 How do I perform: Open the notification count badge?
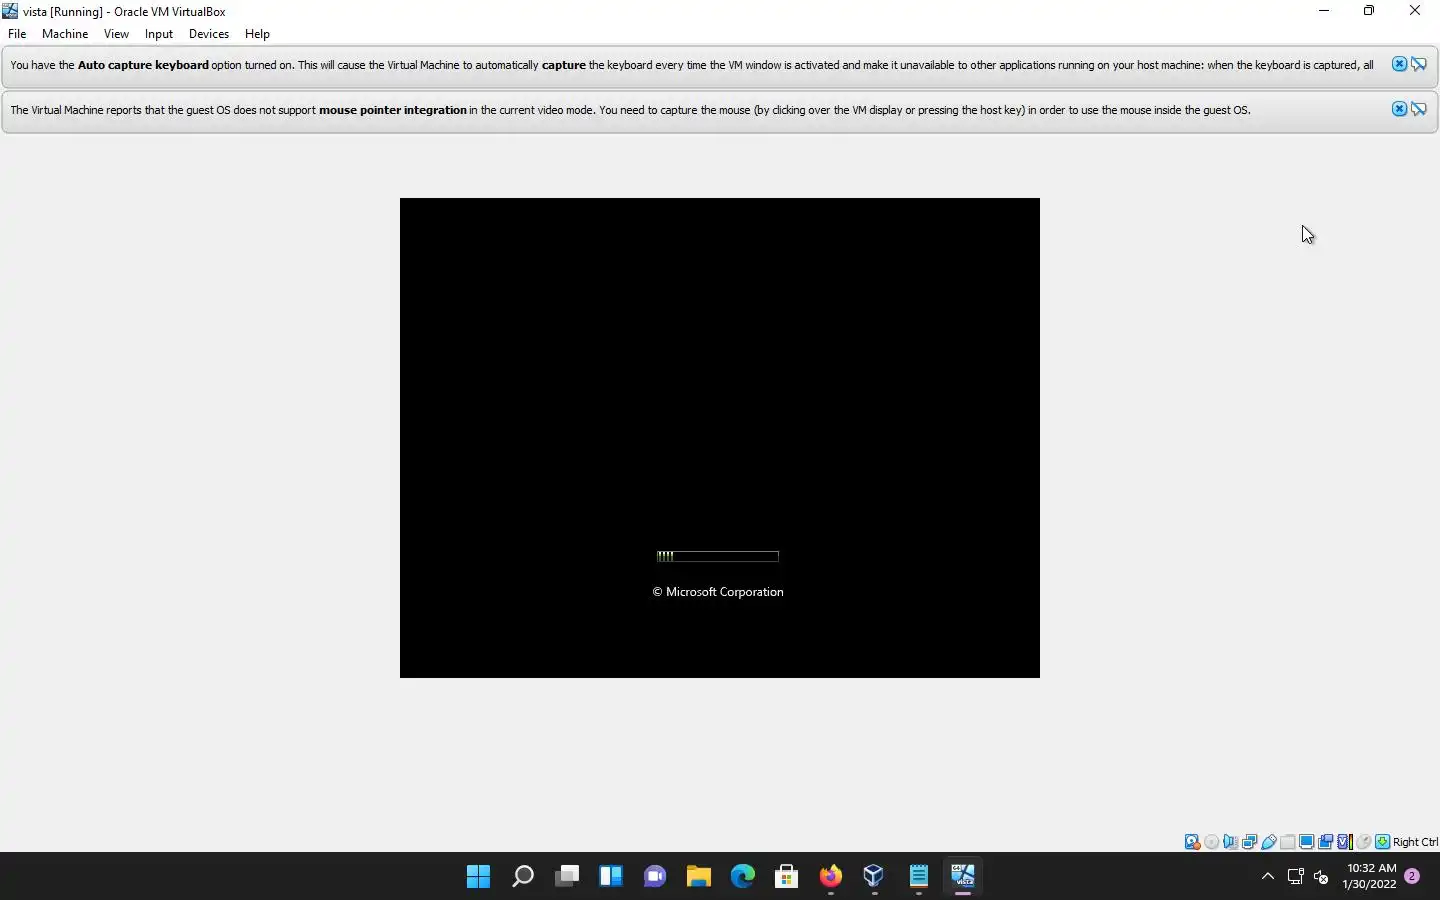pyautogui.click(x=1412, y=876)
